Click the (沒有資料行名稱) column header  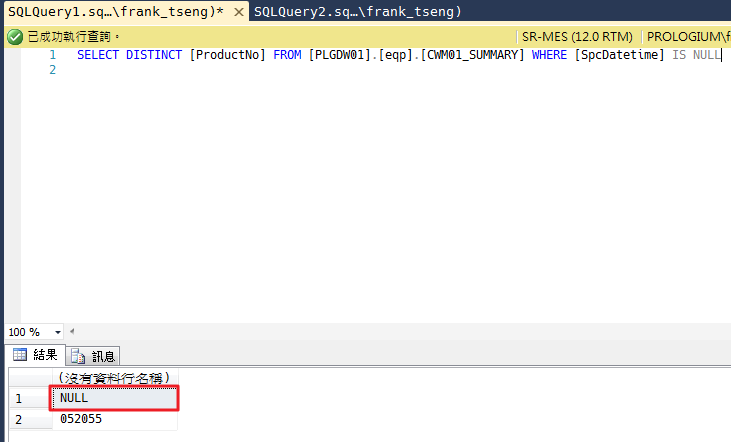point(115,377)
